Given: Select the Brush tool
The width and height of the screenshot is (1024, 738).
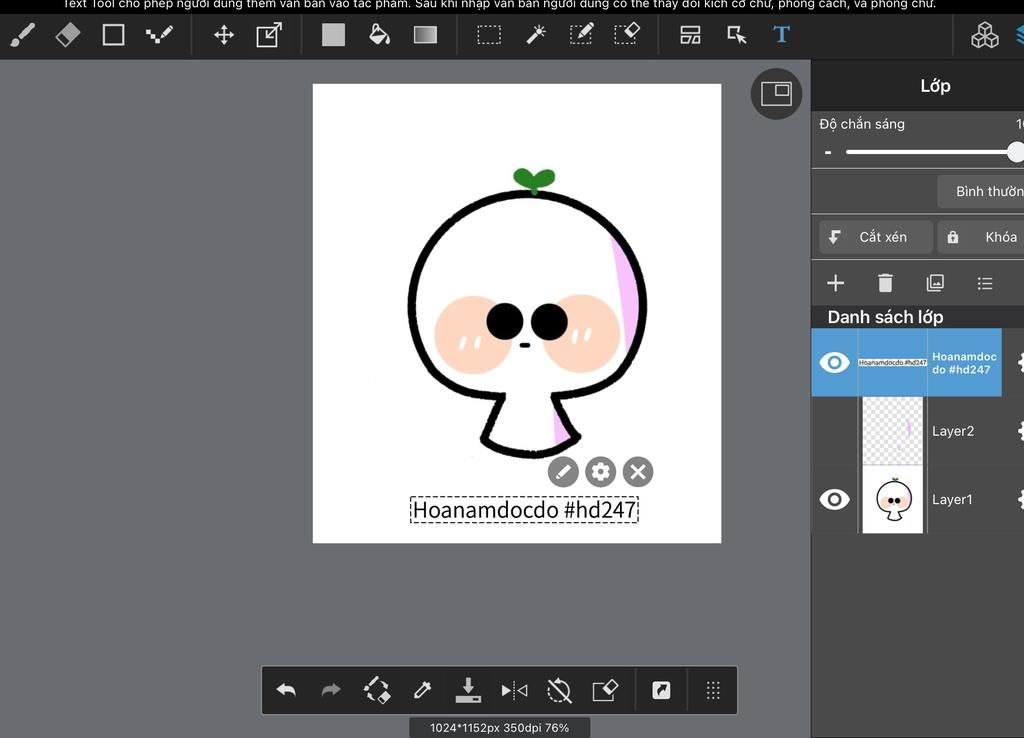Looking at the screenshot, I should point(23,35).
